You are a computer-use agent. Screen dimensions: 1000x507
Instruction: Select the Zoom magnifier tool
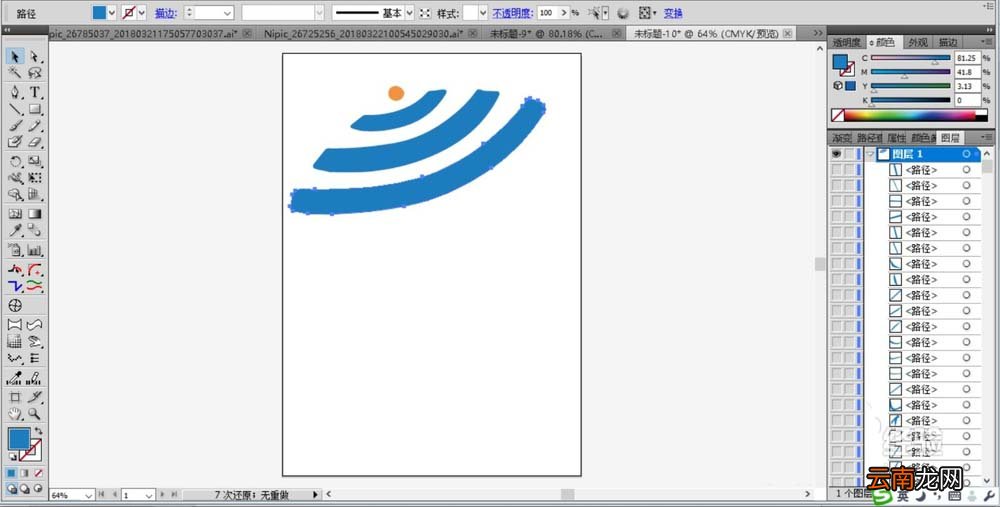(x=34, y=414)
